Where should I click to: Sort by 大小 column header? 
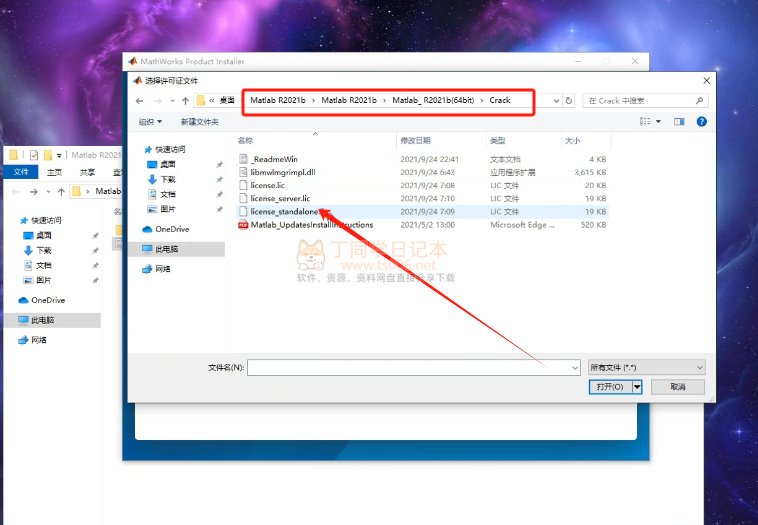(x=573, y=141)
